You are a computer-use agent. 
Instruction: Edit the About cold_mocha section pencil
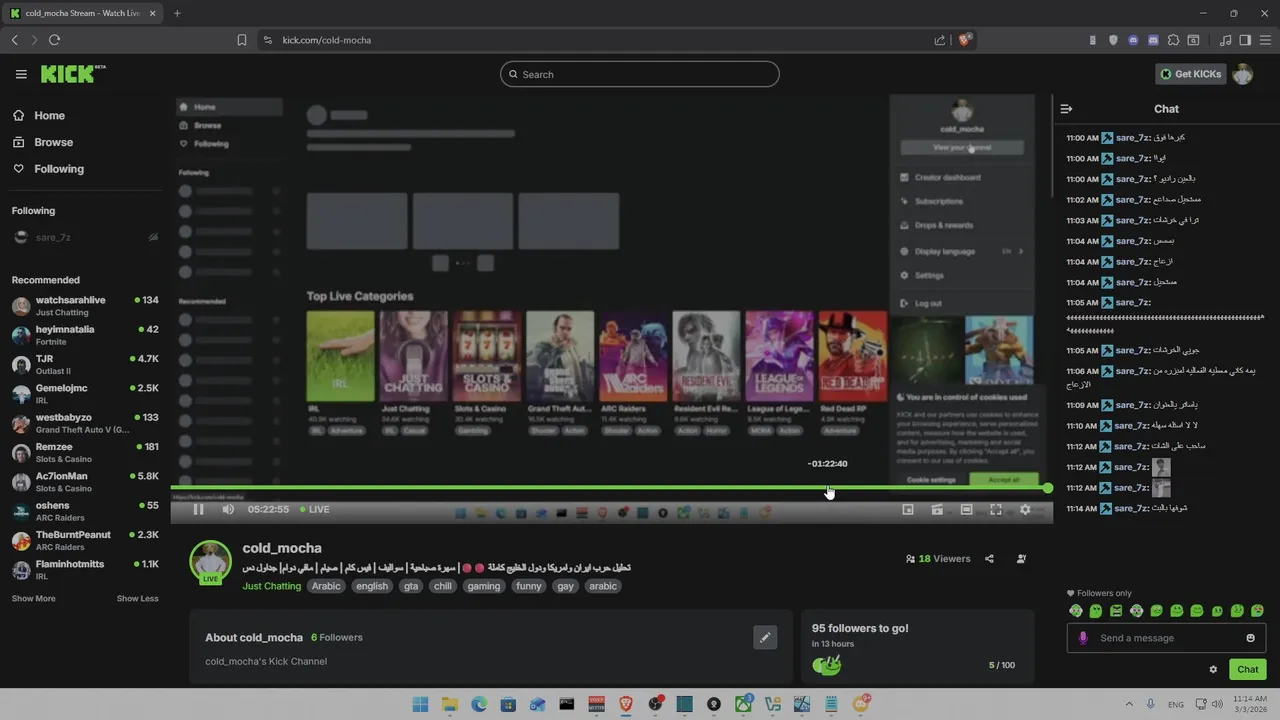(x=765, y=637)
